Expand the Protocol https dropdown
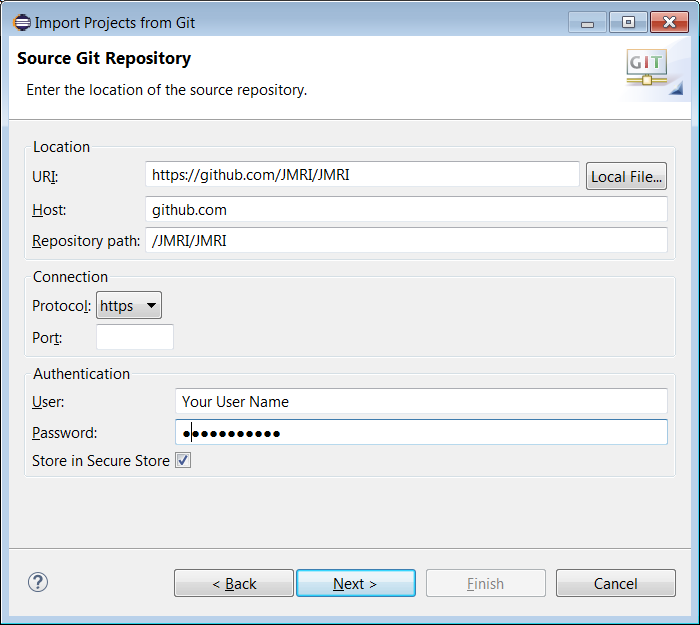 pyautogui.click(x=129, y=306)
